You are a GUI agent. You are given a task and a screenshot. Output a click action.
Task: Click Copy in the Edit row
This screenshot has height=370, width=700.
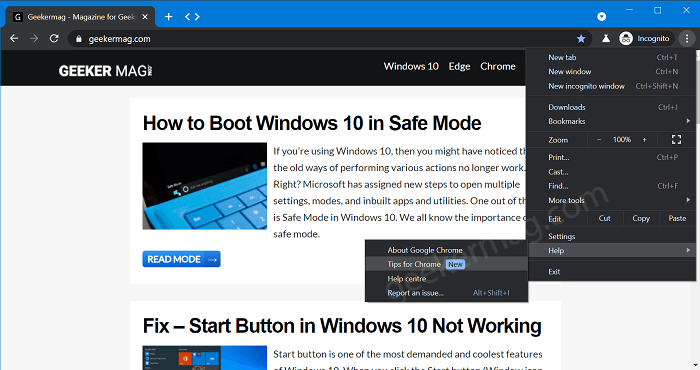point(641,218)
